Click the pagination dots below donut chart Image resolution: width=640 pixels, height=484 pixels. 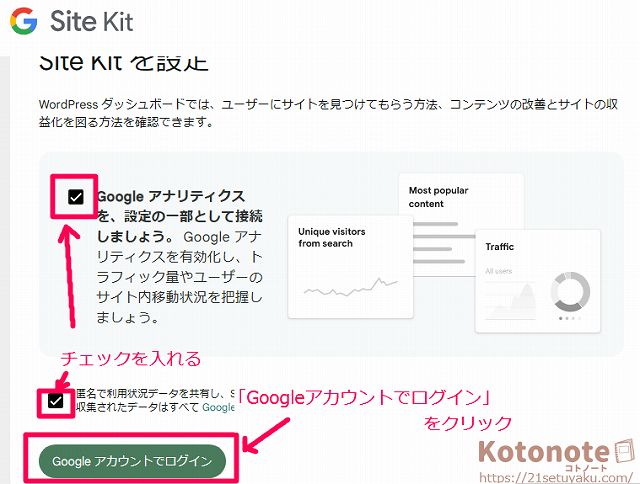(x=570, y=318)
